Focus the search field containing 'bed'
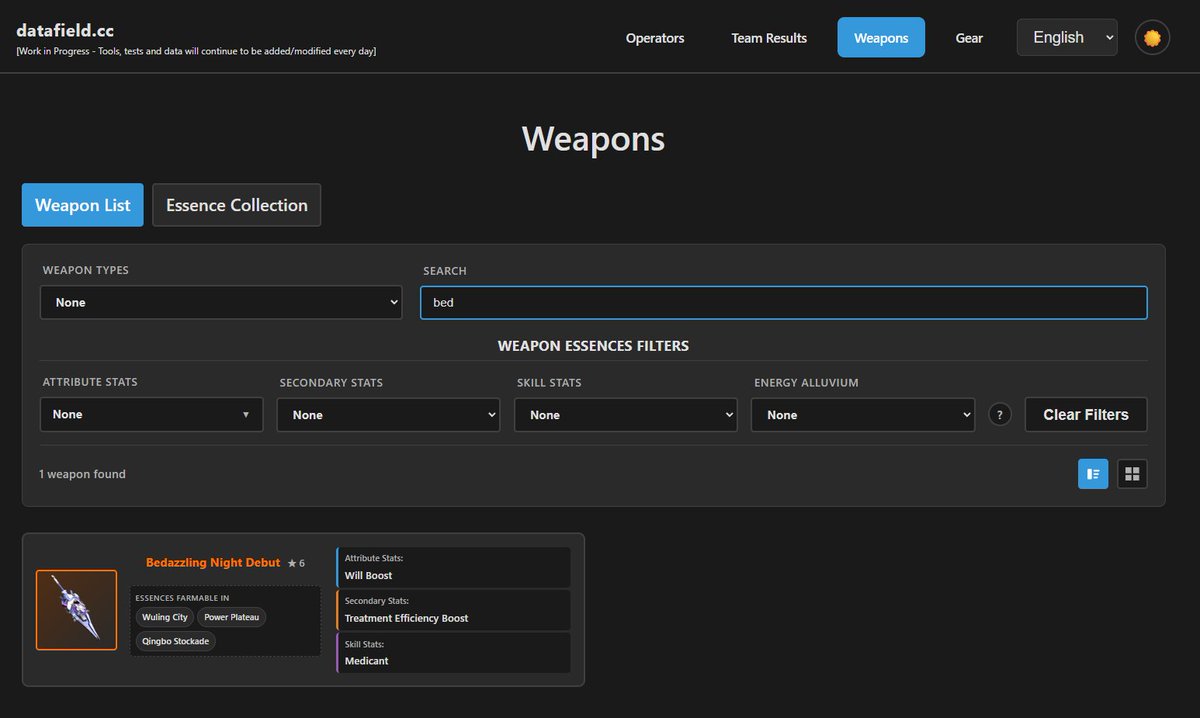Image resolution: width=1200 pixels, height=718 pixels. [x=784, y=302]
